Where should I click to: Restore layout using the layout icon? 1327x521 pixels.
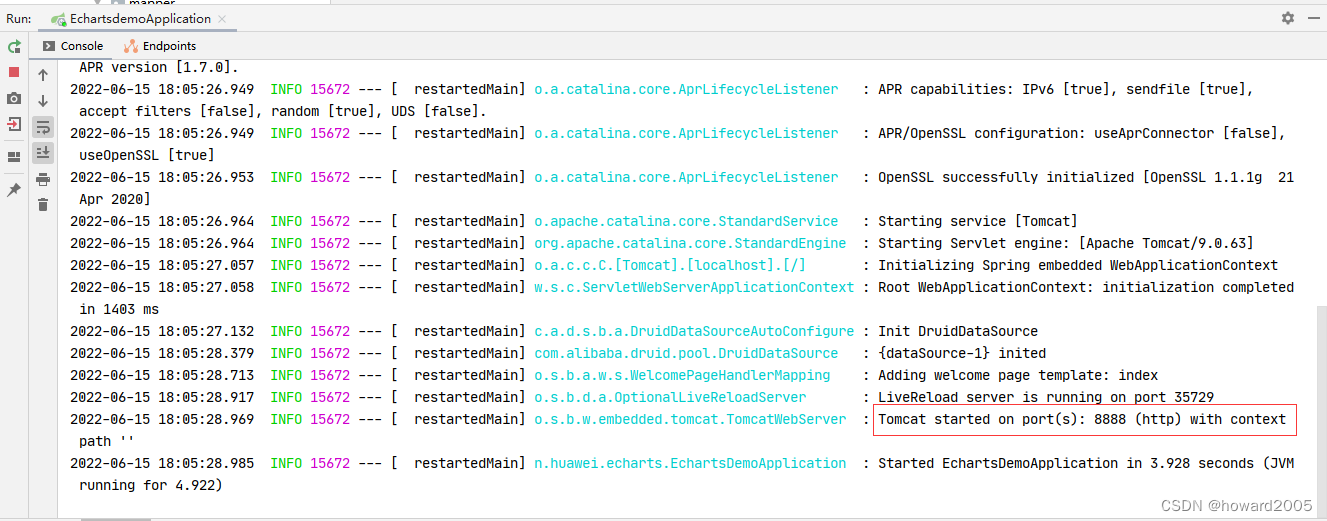(x=14, y=157)
